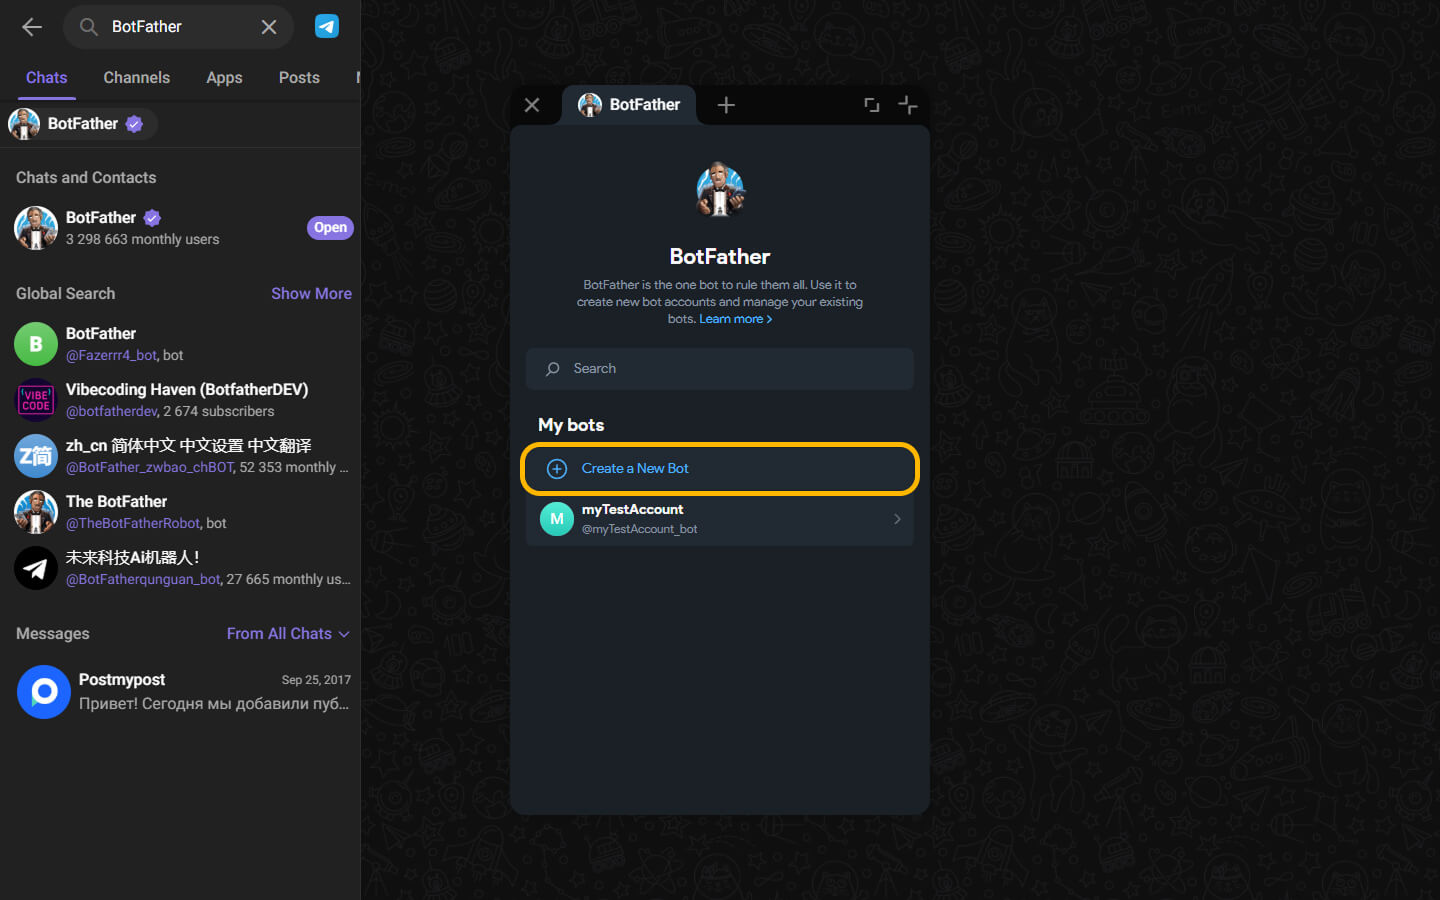Open the Posts tab
The image size is (1440, 900).
pos(299,78)
